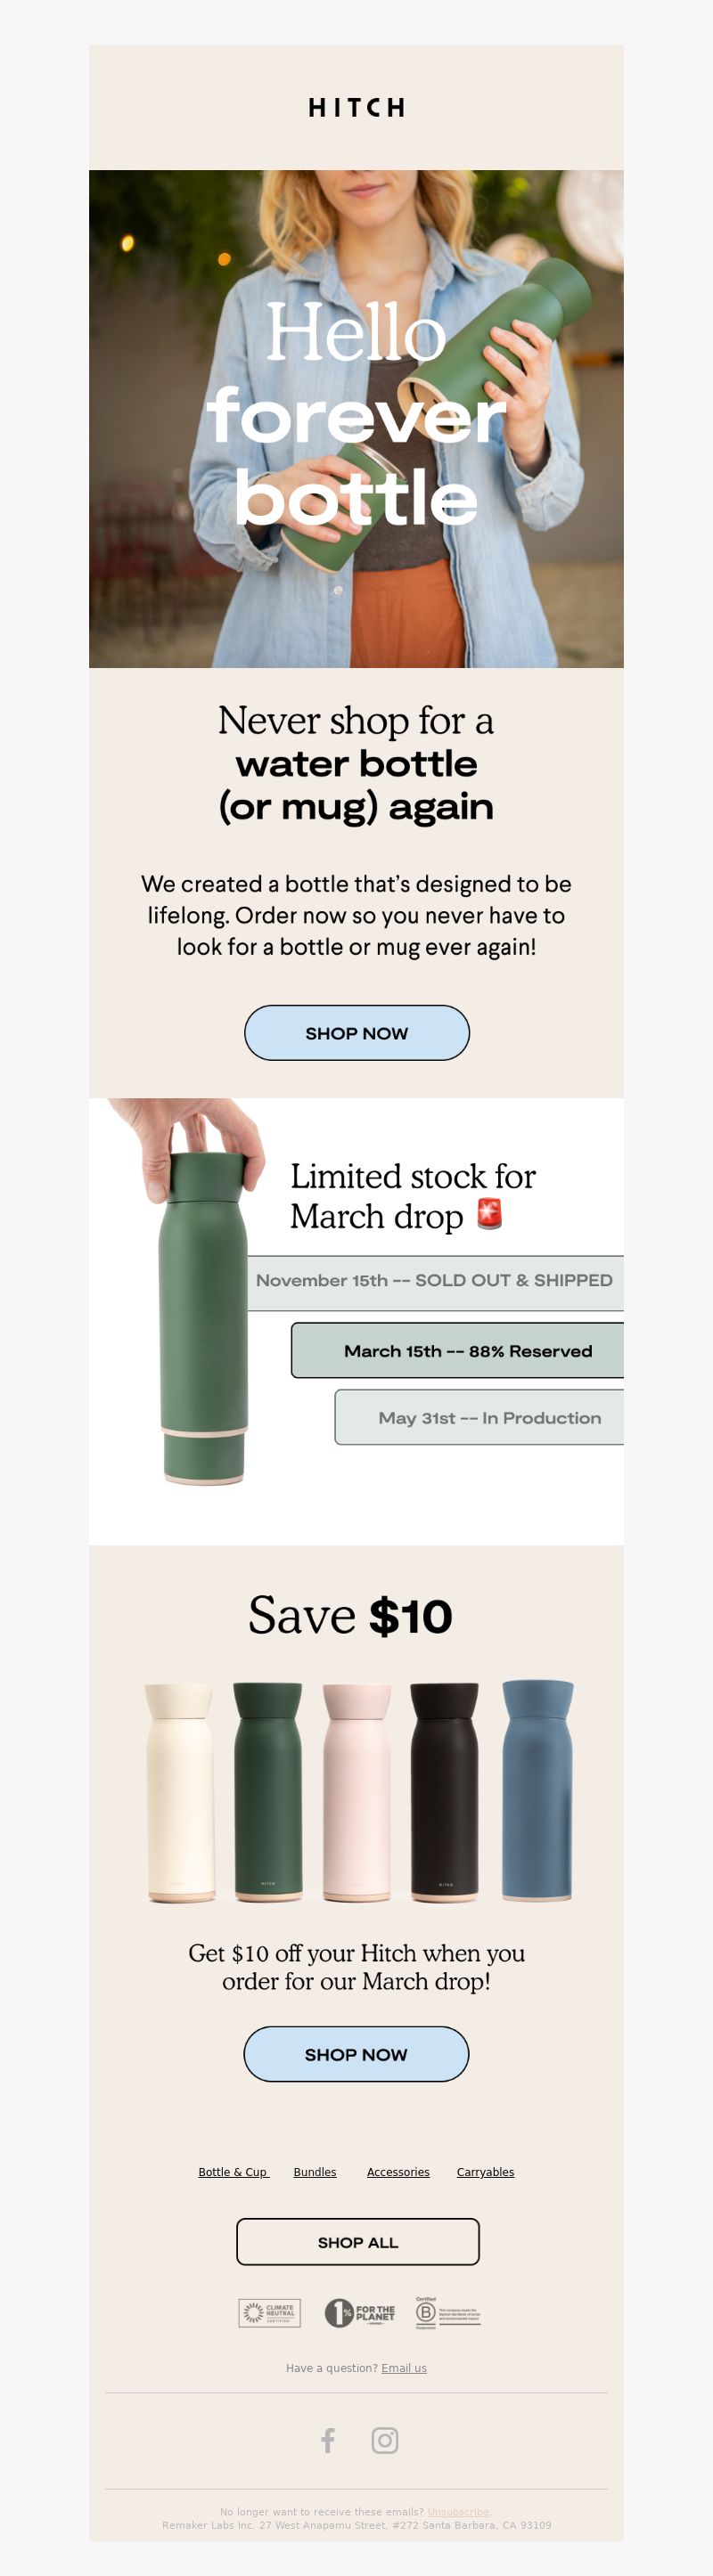Click the Hello forever bottle hero image
The height and width of the screenshot is (2576, 713).
pos(356,418)
